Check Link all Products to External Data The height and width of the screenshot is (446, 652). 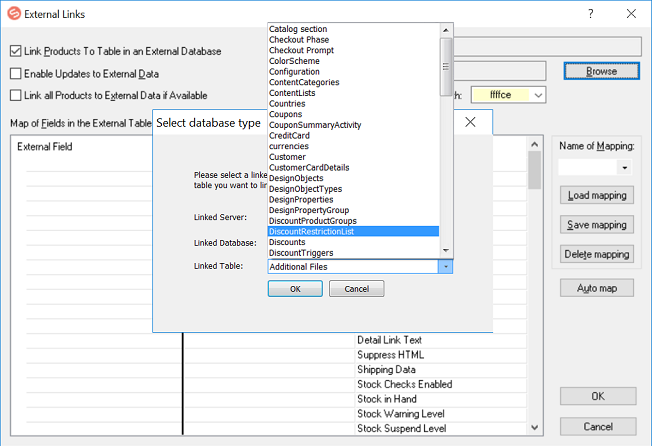(16, 95)
